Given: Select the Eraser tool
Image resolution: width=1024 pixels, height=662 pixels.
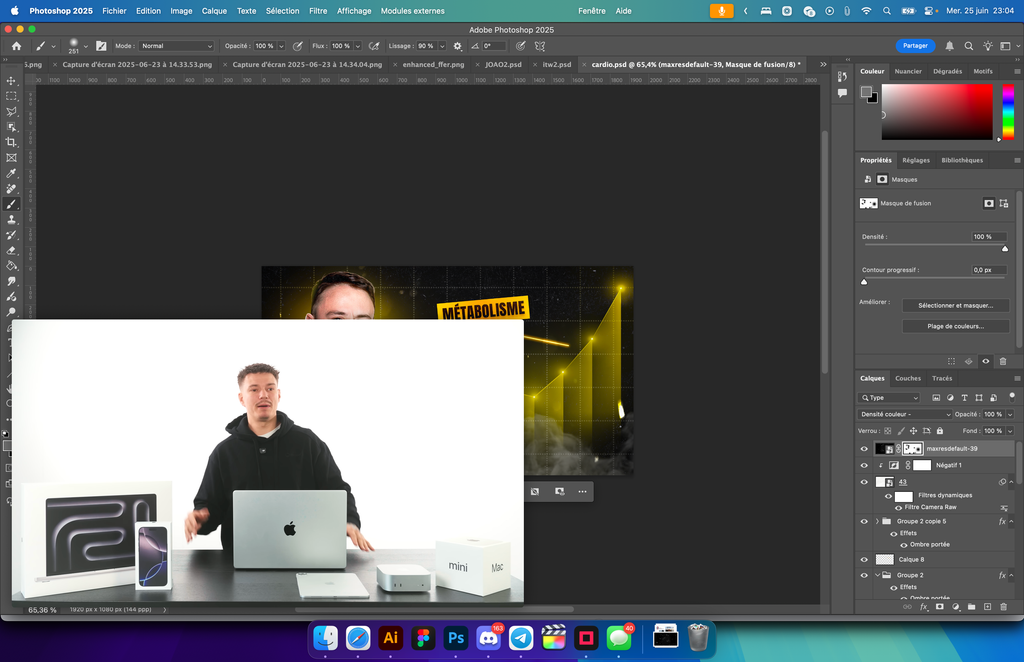Looking at the screenshot, I should tap(11, 251).
